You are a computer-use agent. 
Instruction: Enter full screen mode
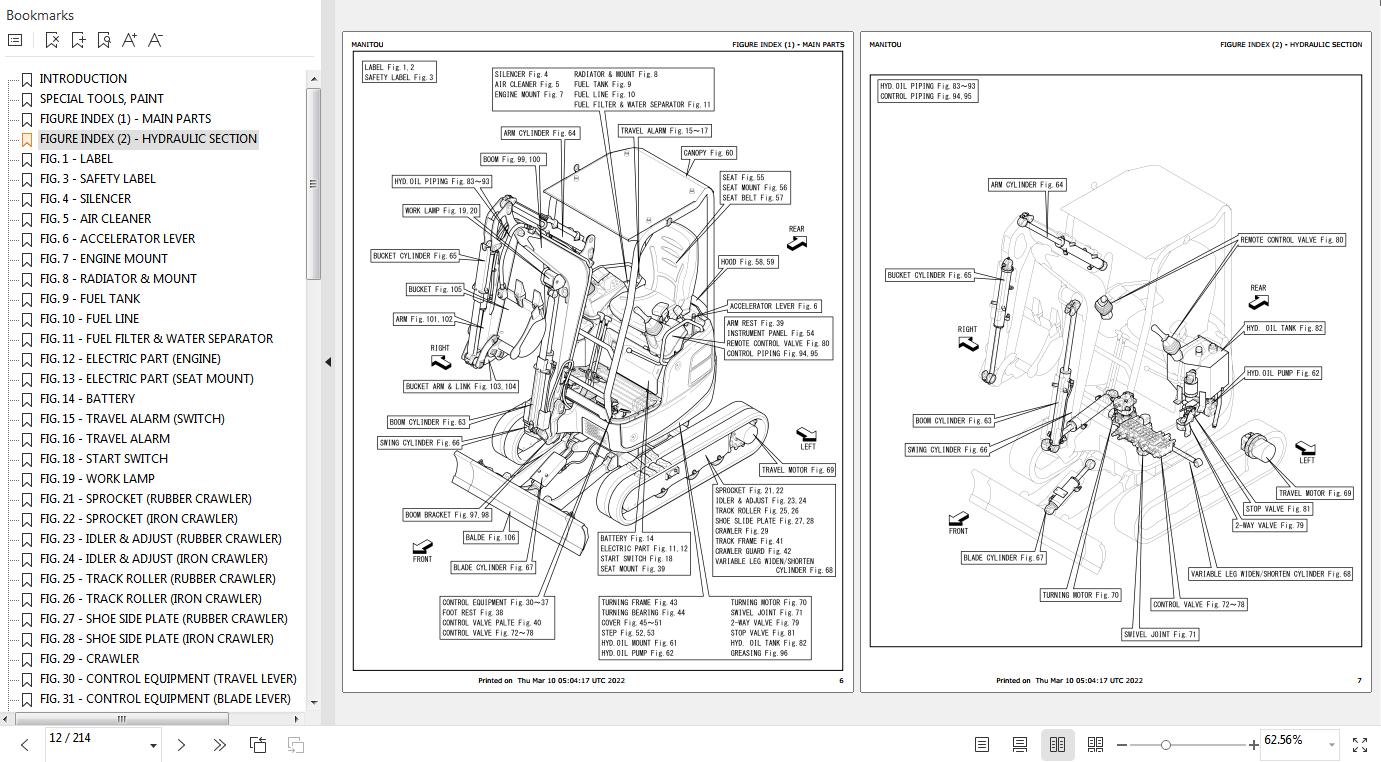pyautogui.click(x=1360, y=745)
